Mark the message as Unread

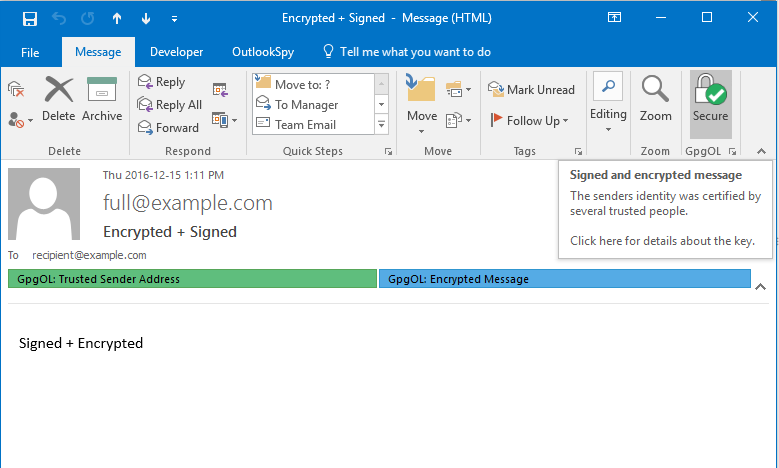531,89
